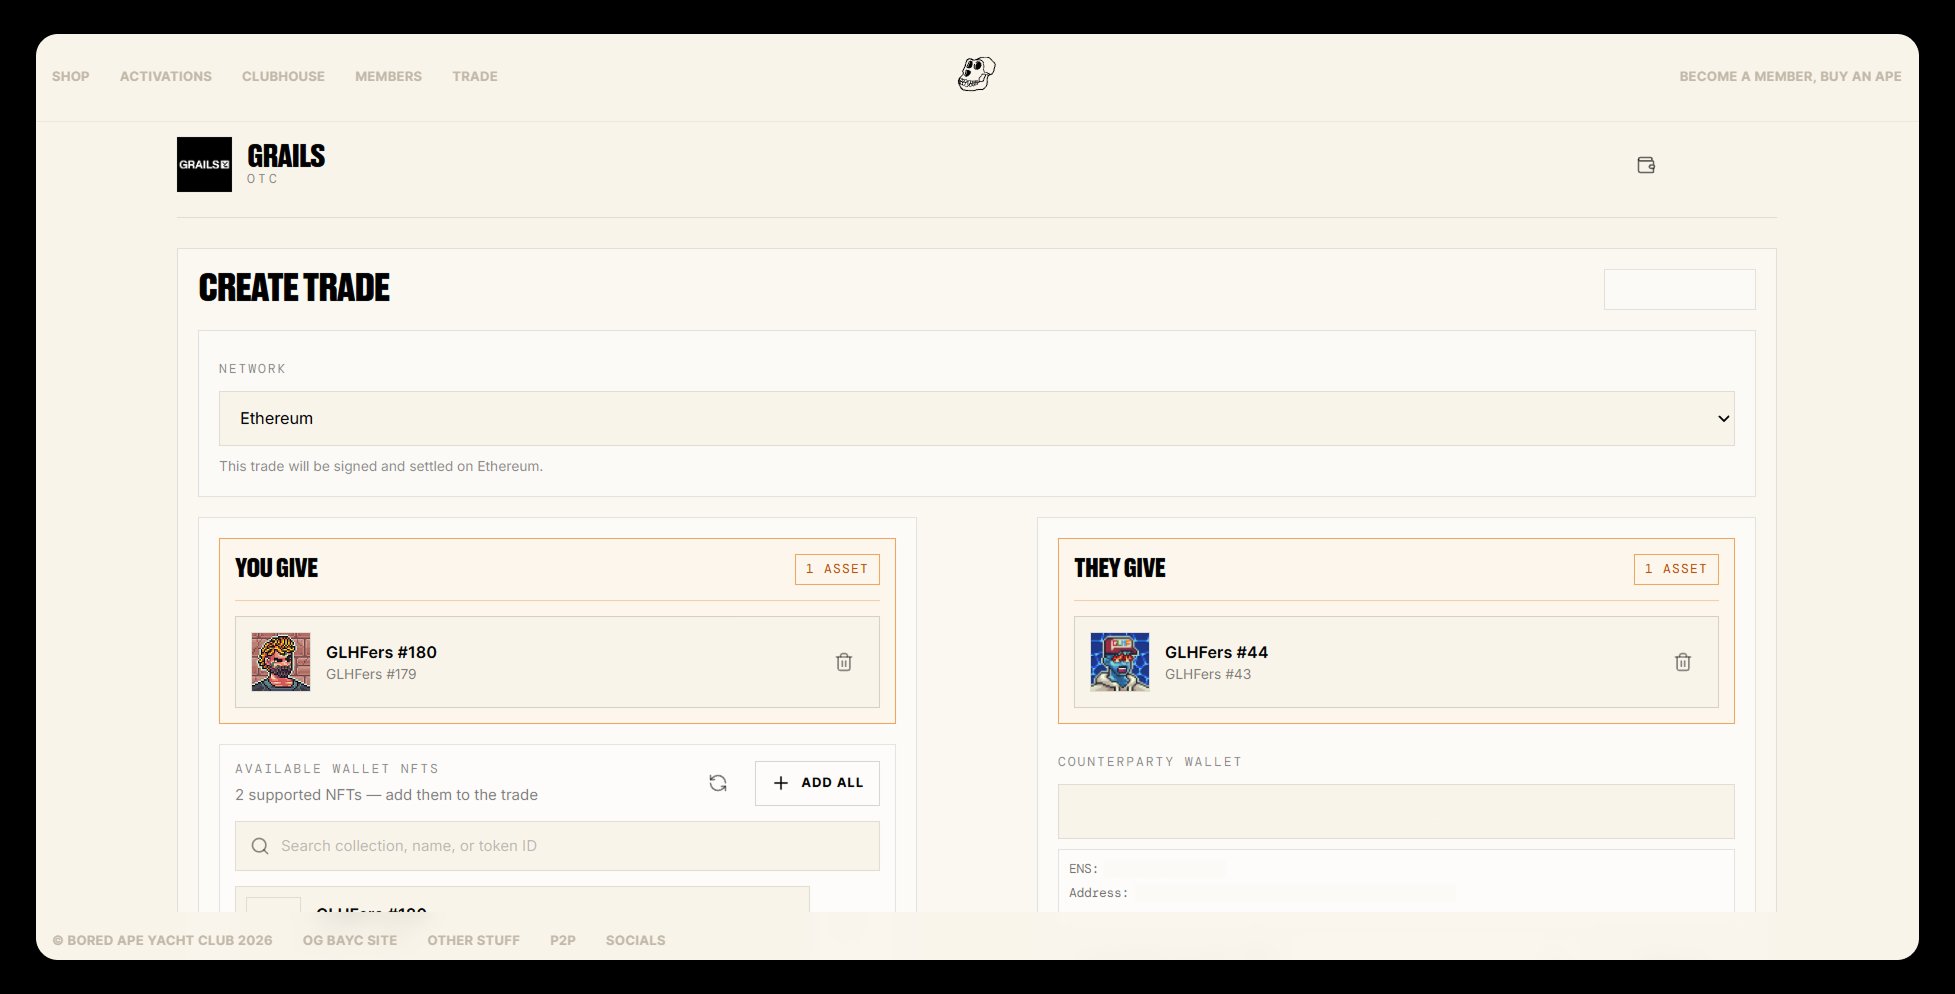
Task: Click the GRAILS heading text
Action: [286, 156]
